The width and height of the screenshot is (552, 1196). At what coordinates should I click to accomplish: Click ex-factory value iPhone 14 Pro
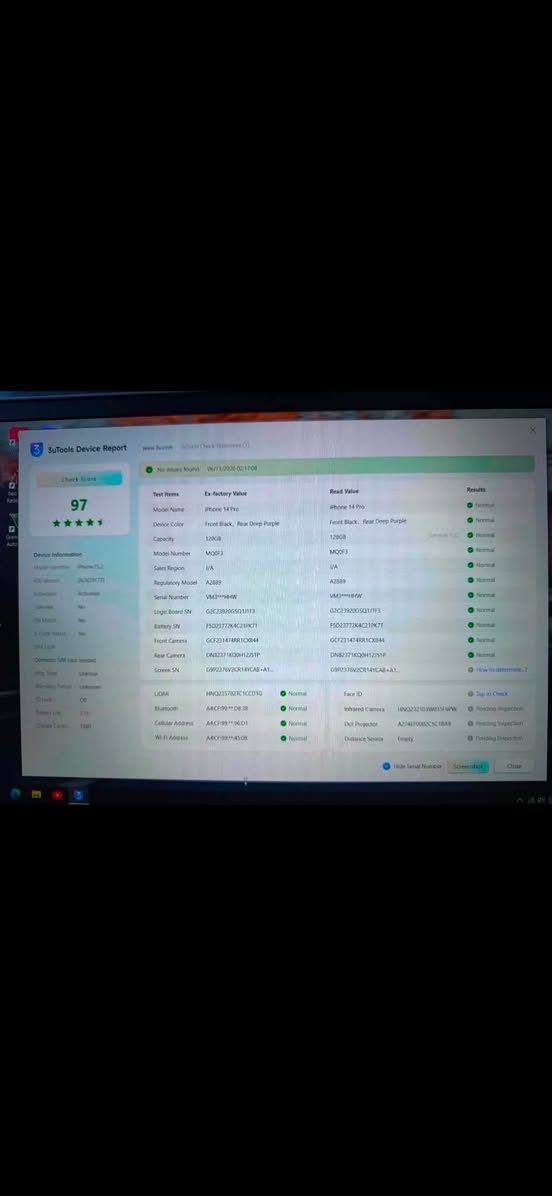point(222,509)
